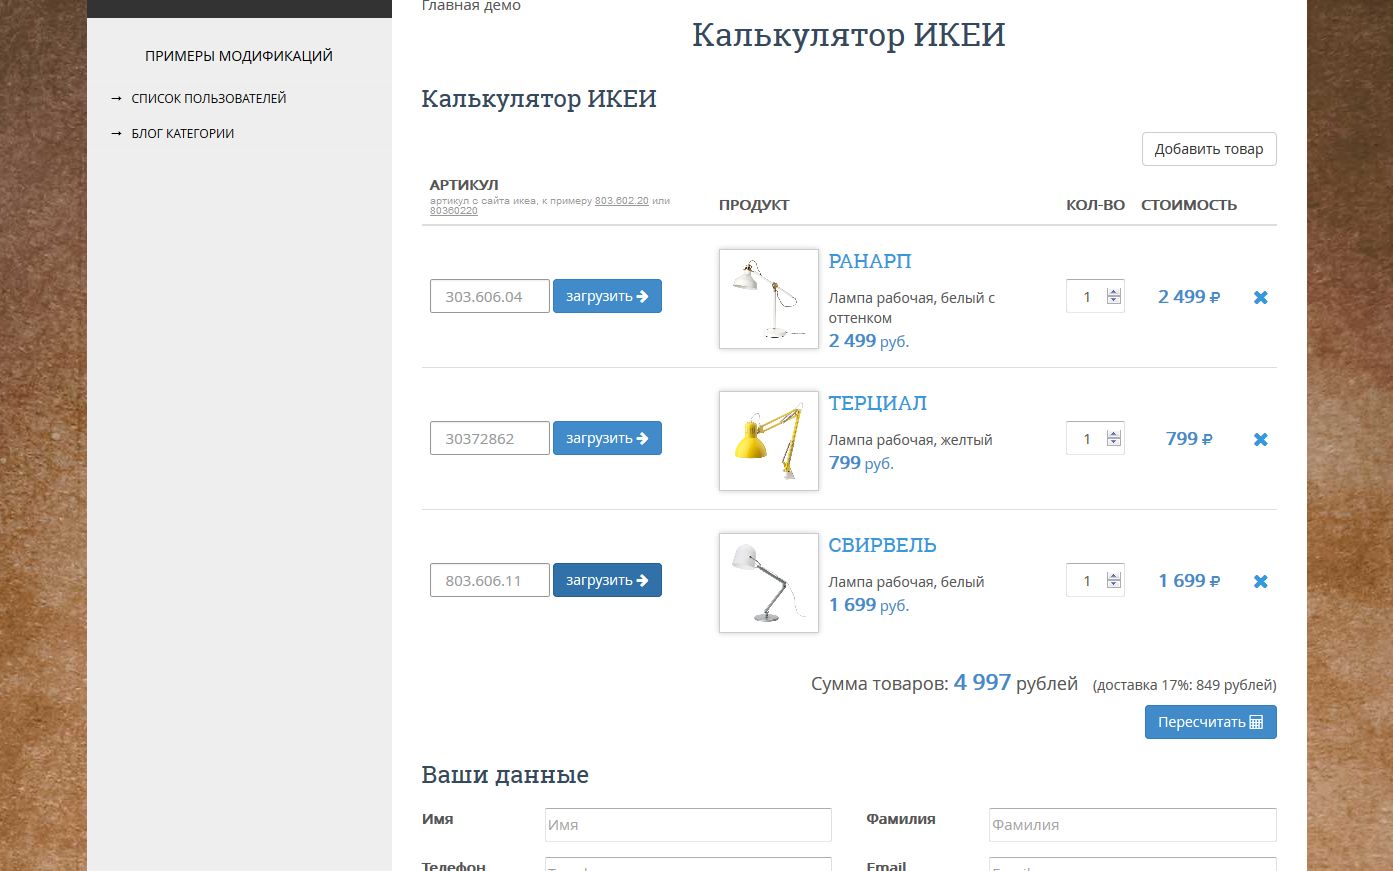Viewport: 1393px width, 871px height.
Task: Click the загрузить button next to article 30372862
Action: click(x=607, y=438)
